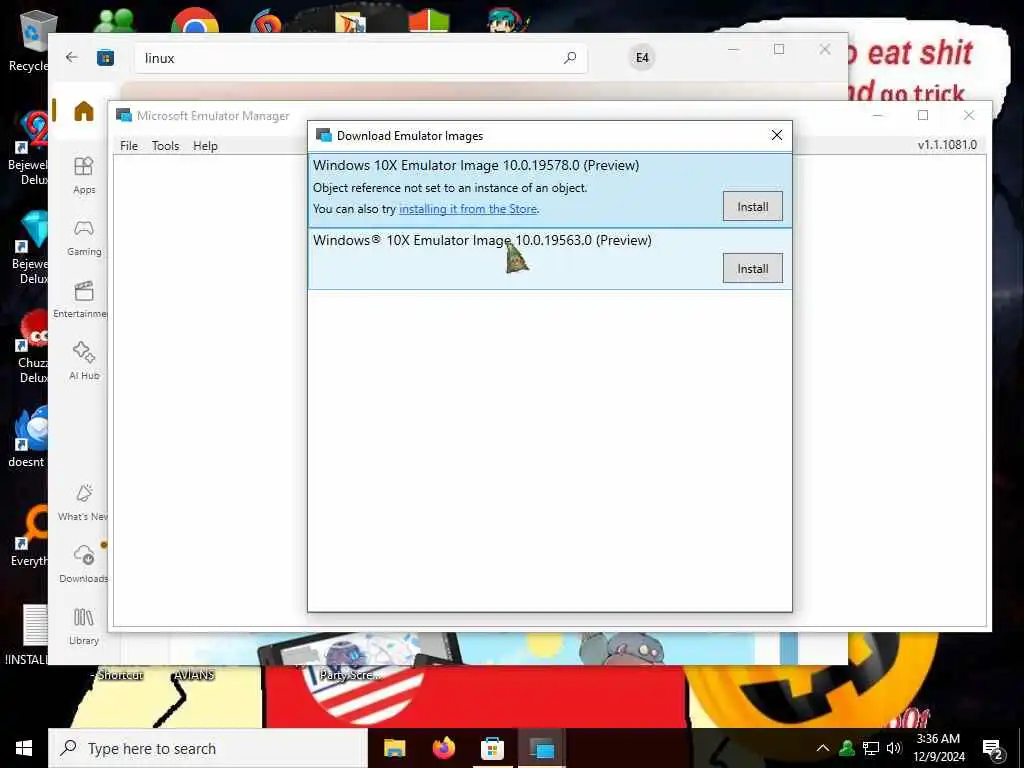The image size is (1024, 768).
Task: Select 'Object reference not set' error text
Action: (450, 188)
